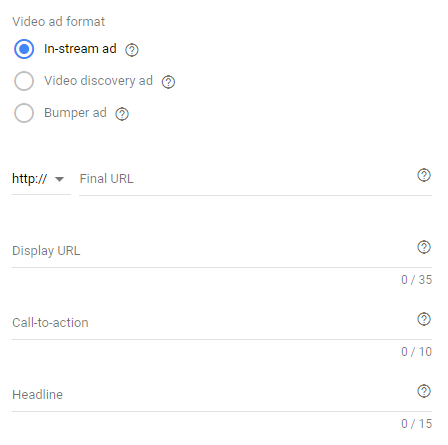Viewport: 448px width, 445px height.
Task: Click the Final URL help icon
Action: (x=424, y=175)
